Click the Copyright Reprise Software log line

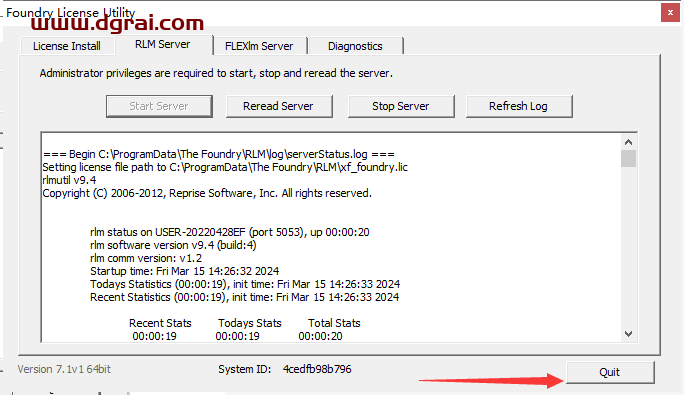click(x=207, y=193)
